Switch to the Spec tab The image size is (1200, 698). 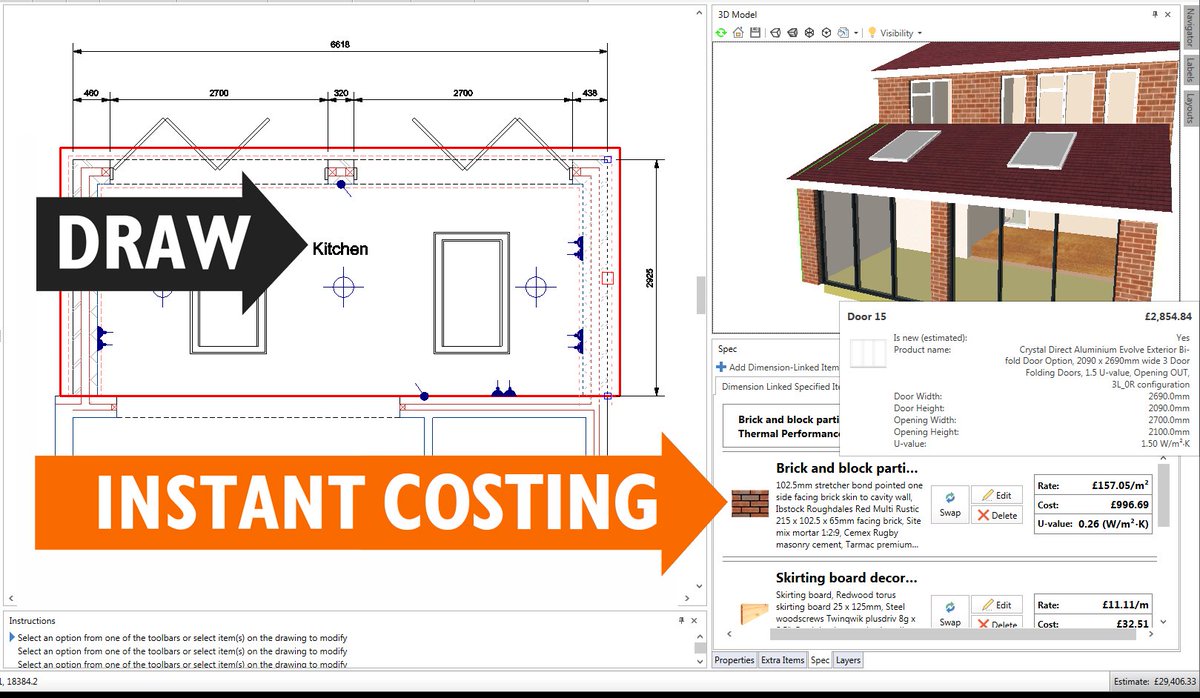pyautogui.click(x=820, y=660)
